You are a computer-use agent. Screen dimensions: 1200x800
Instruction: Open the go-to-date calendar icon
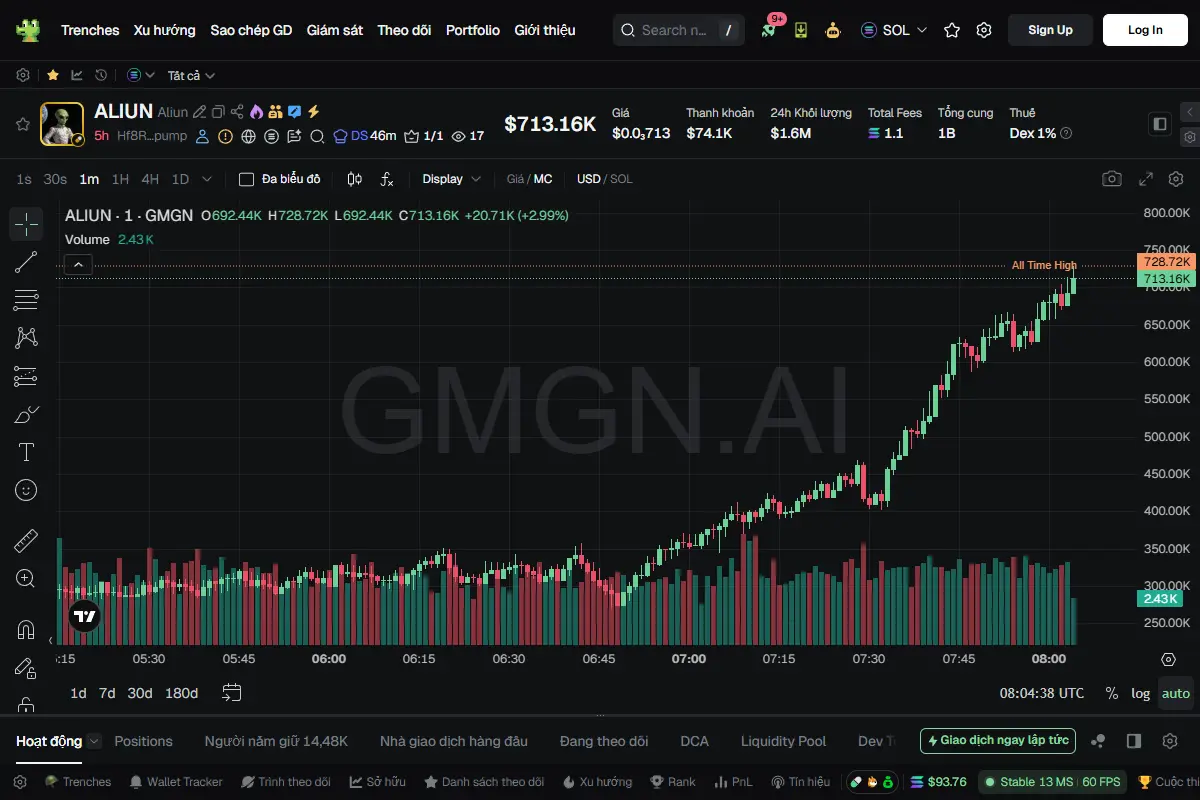click(232, 693)
